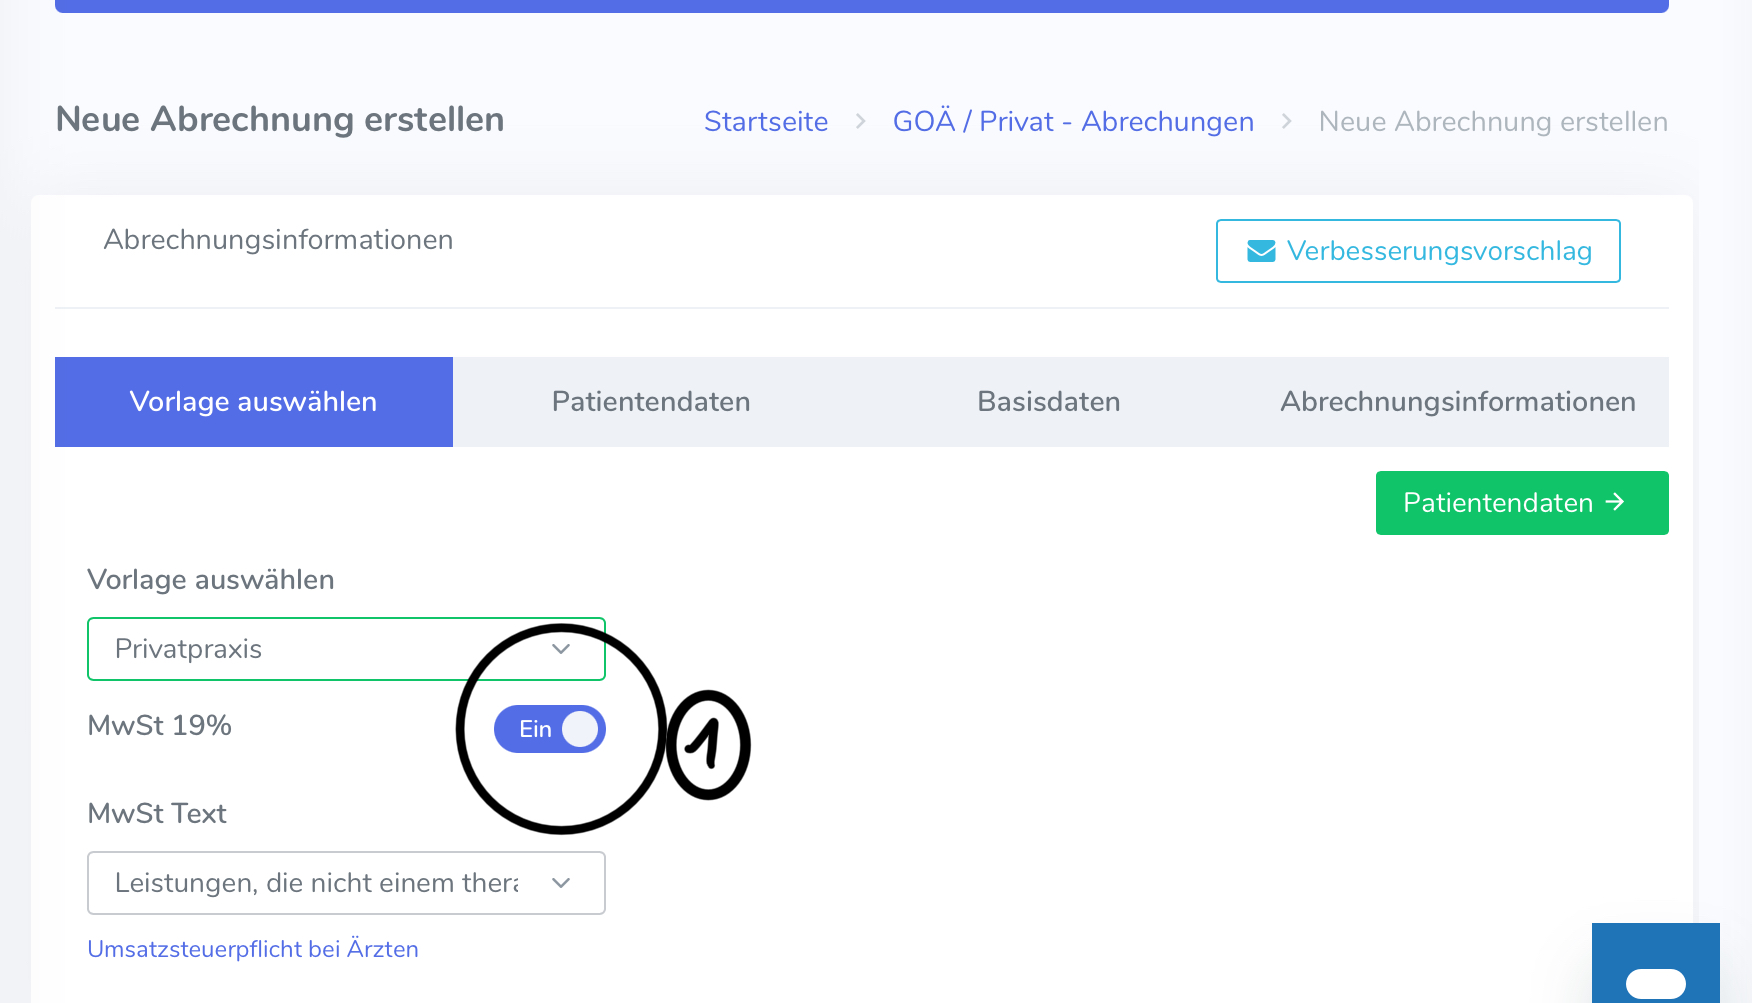Click breadcrumb separator before Neue Abrechnung erstellen
1752x1003 pixels.
[1286, 122]
